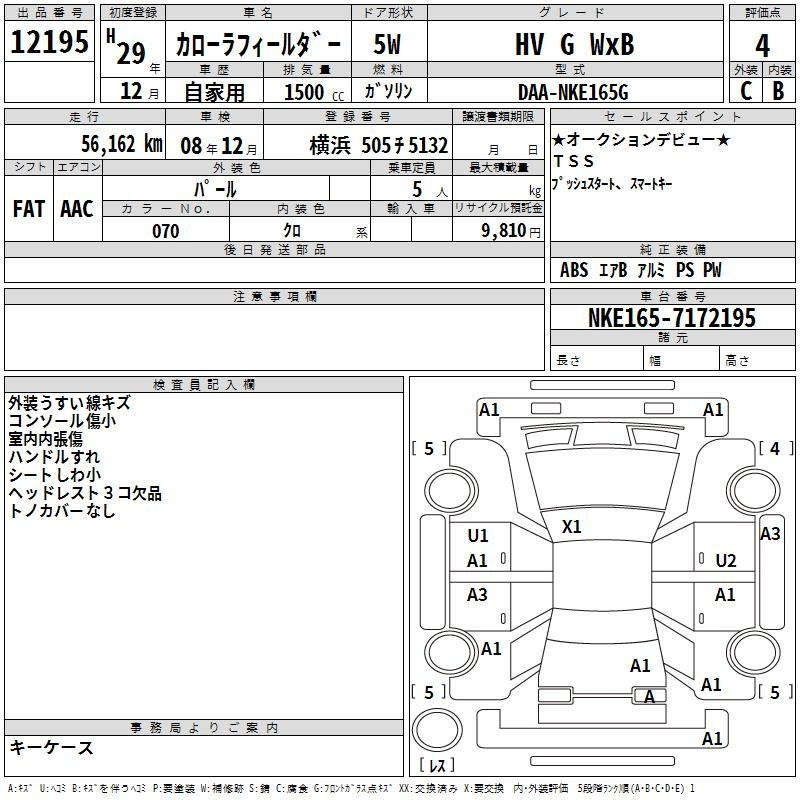800x800 pixels.
Task: Click the FAT shift type cell
Action: pyautogui.click(x=29, y=208)
